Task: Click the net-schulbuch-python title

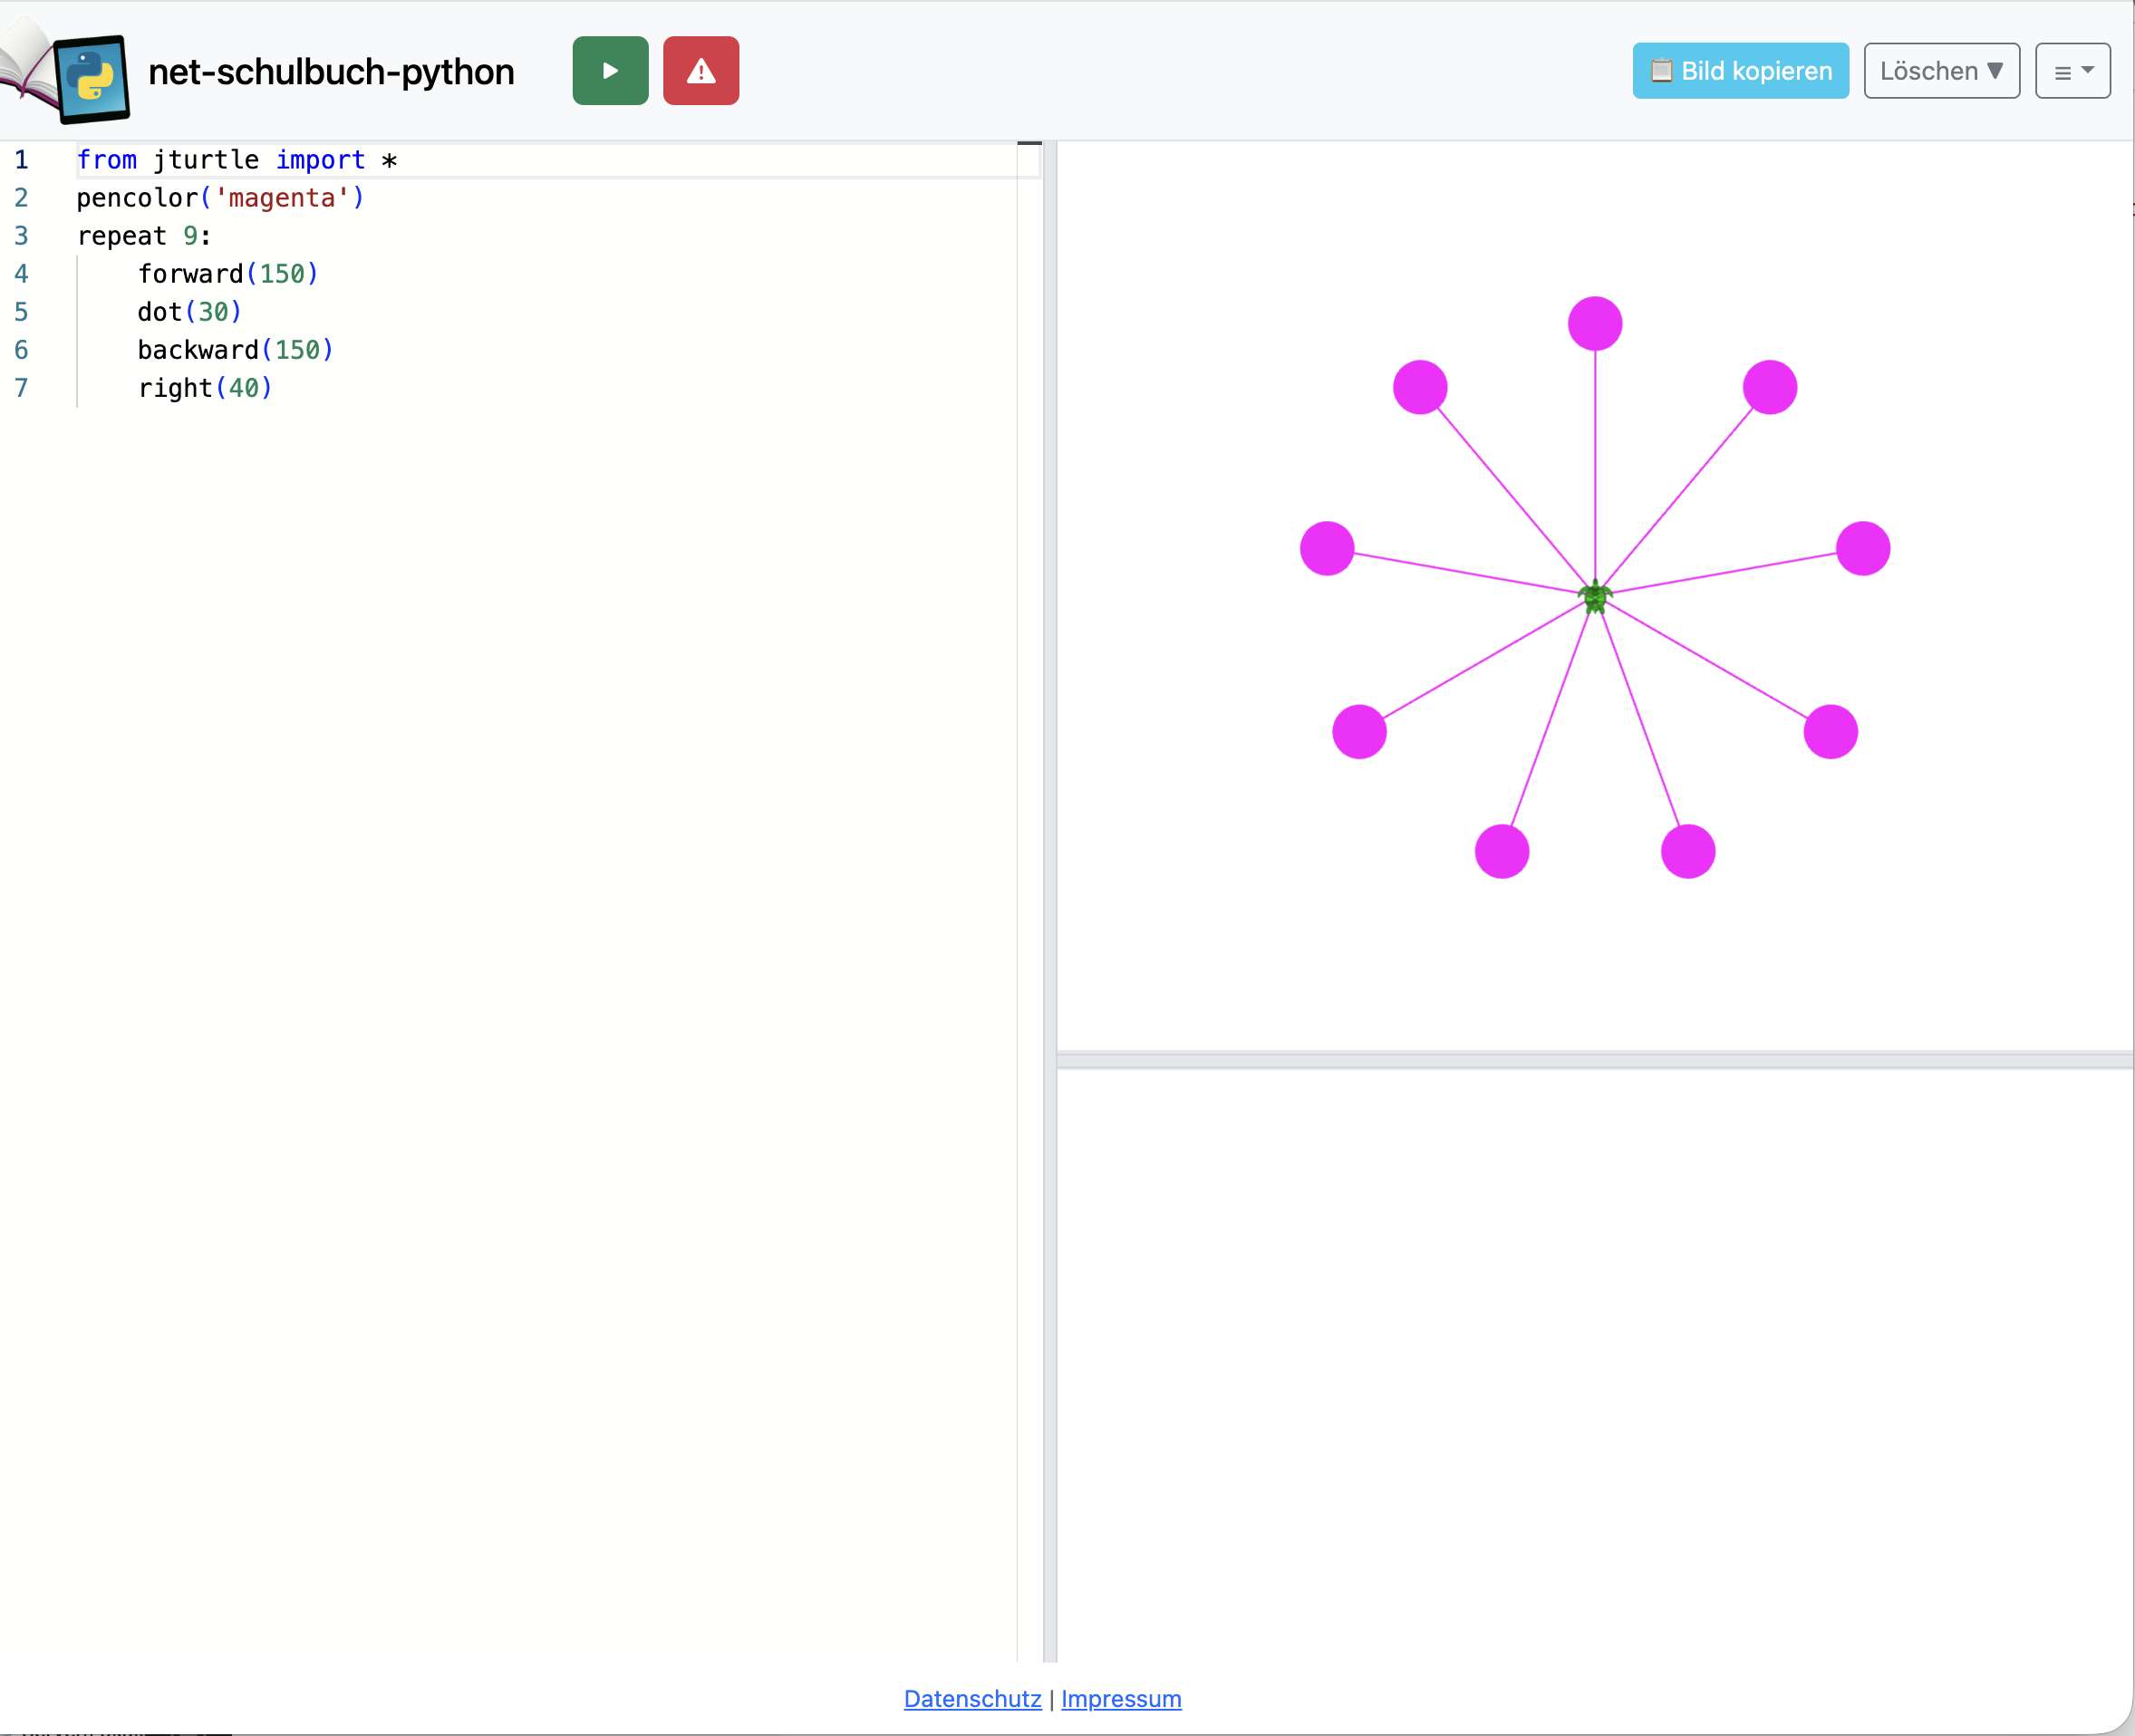Action: (x=331, y=72)
